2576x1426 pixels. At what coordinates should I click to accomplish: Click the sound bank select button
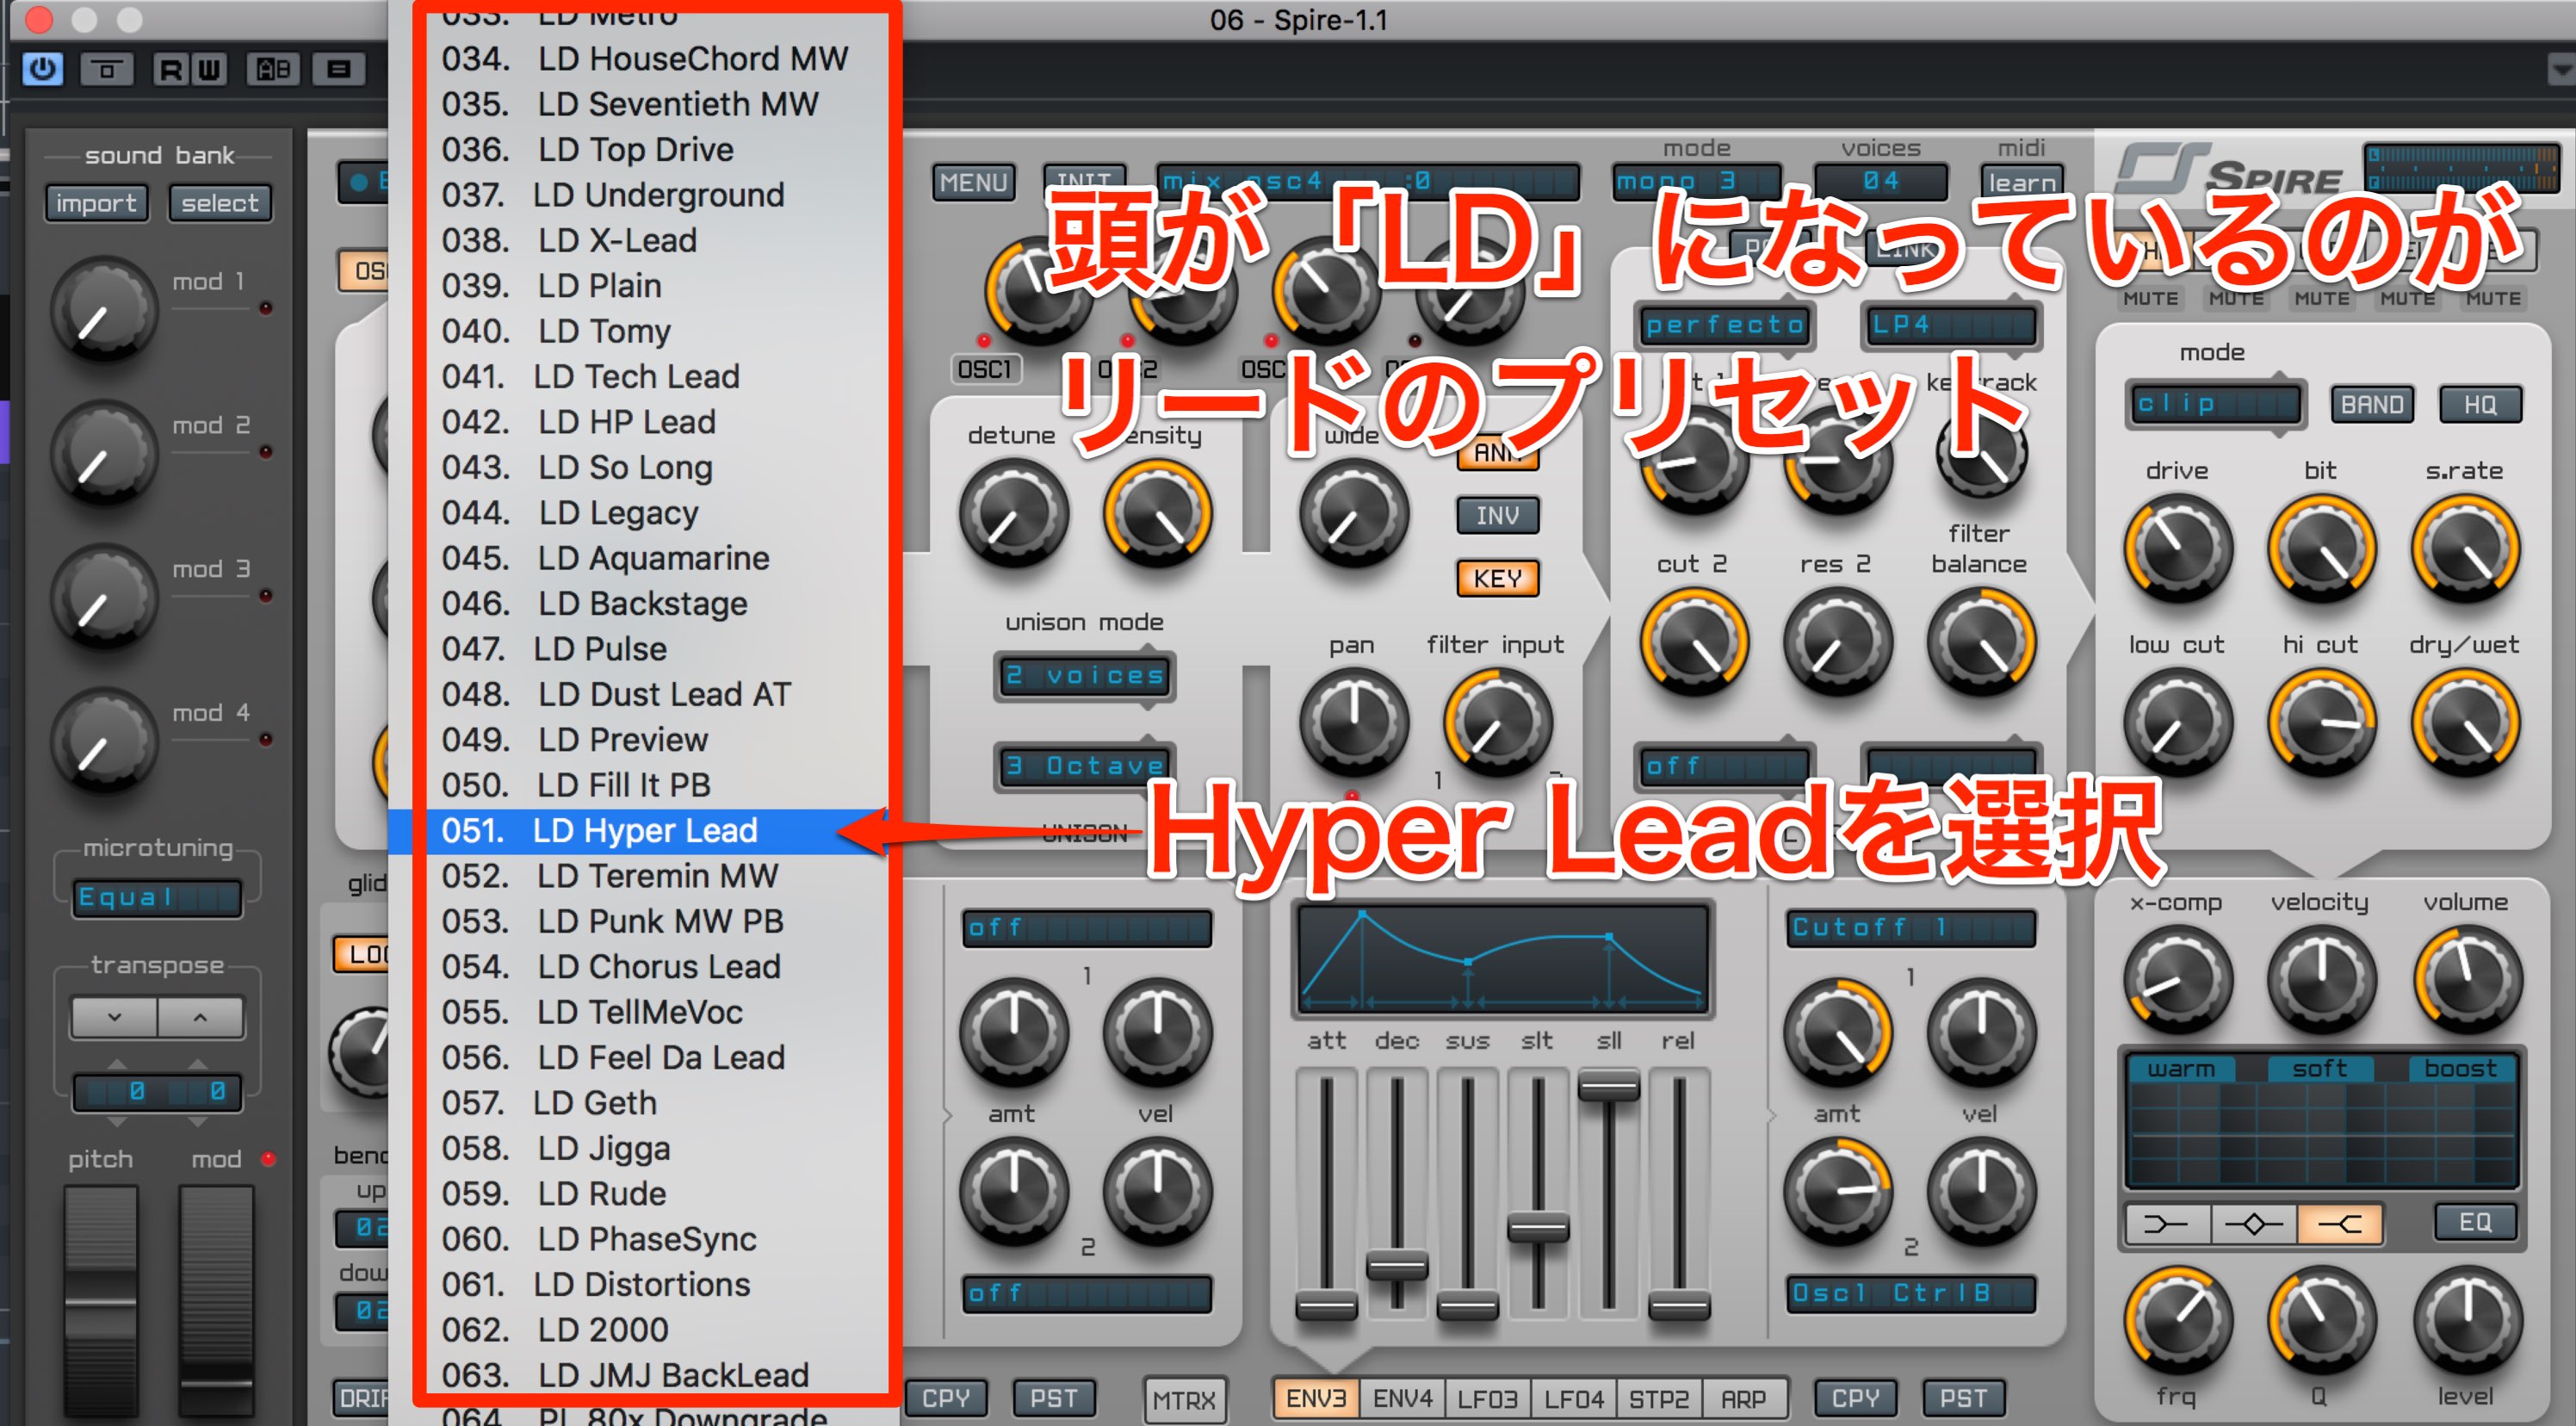click(x=220, y=203)
